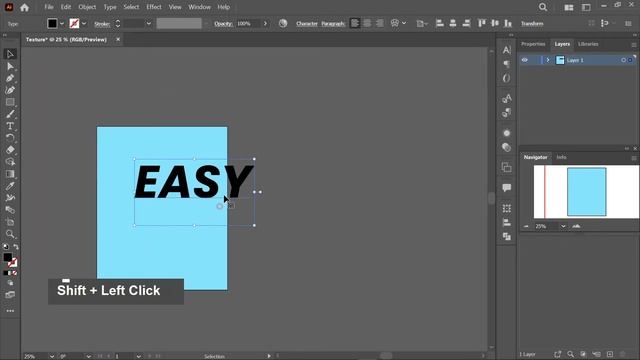This screenshot has height=360, width=640.
Task: Toggle screen mode button in toolbar
Action: pos(10,295)
